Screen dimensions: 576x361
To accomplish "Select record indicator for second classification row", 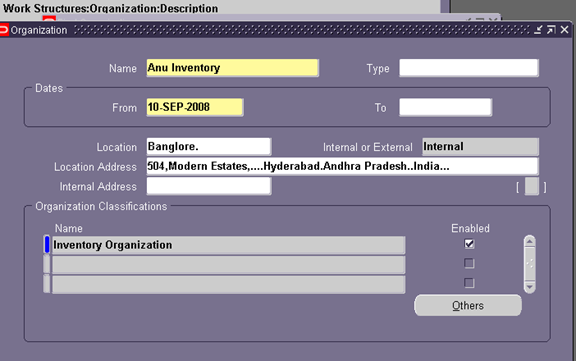I will 47,264.
